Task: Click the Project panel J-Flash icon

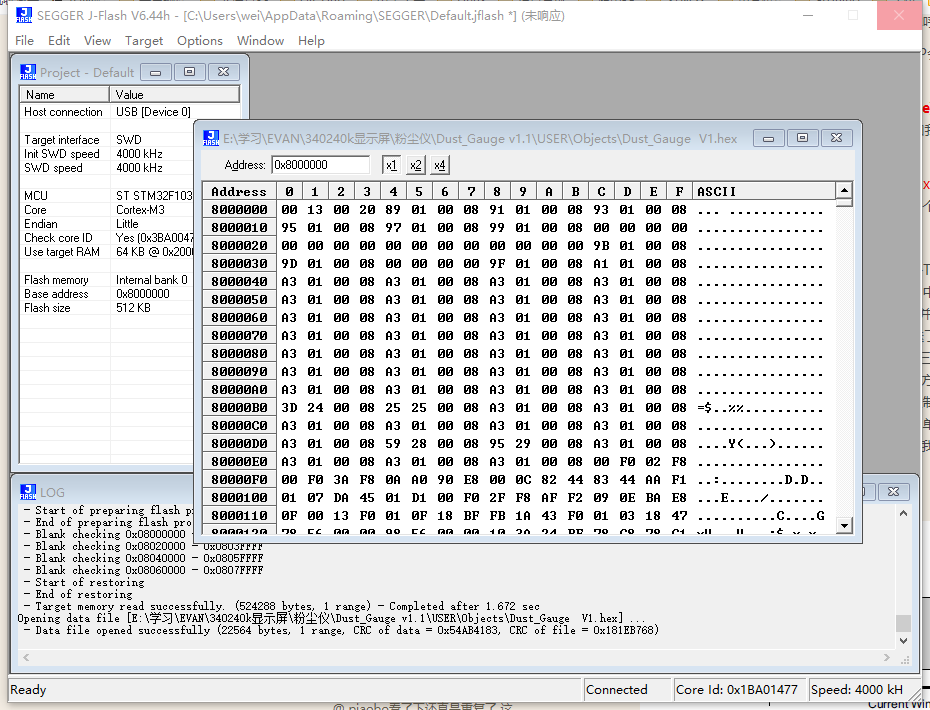Action: (x=28, y=72)
